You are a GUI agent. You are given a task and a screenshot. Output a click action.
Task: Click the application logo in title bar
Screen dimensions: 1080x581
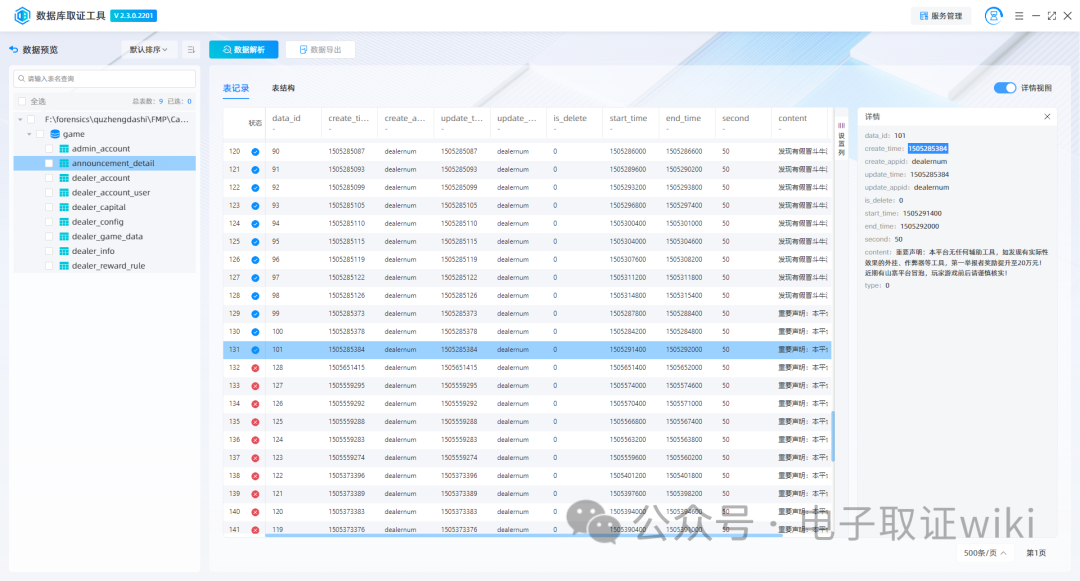click(x=22, y=15)
